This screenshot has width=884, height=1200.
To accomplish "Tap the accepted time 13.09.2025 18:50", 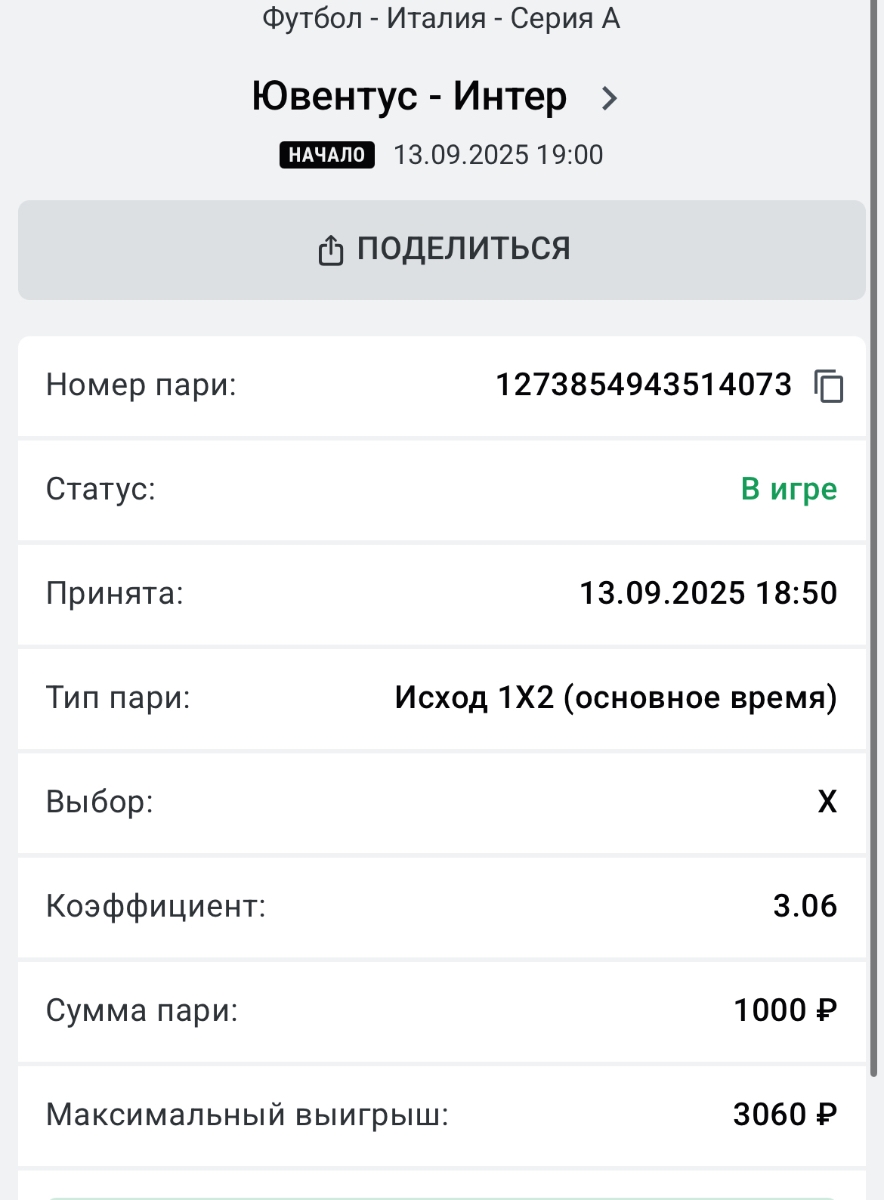I will [708, 593].
